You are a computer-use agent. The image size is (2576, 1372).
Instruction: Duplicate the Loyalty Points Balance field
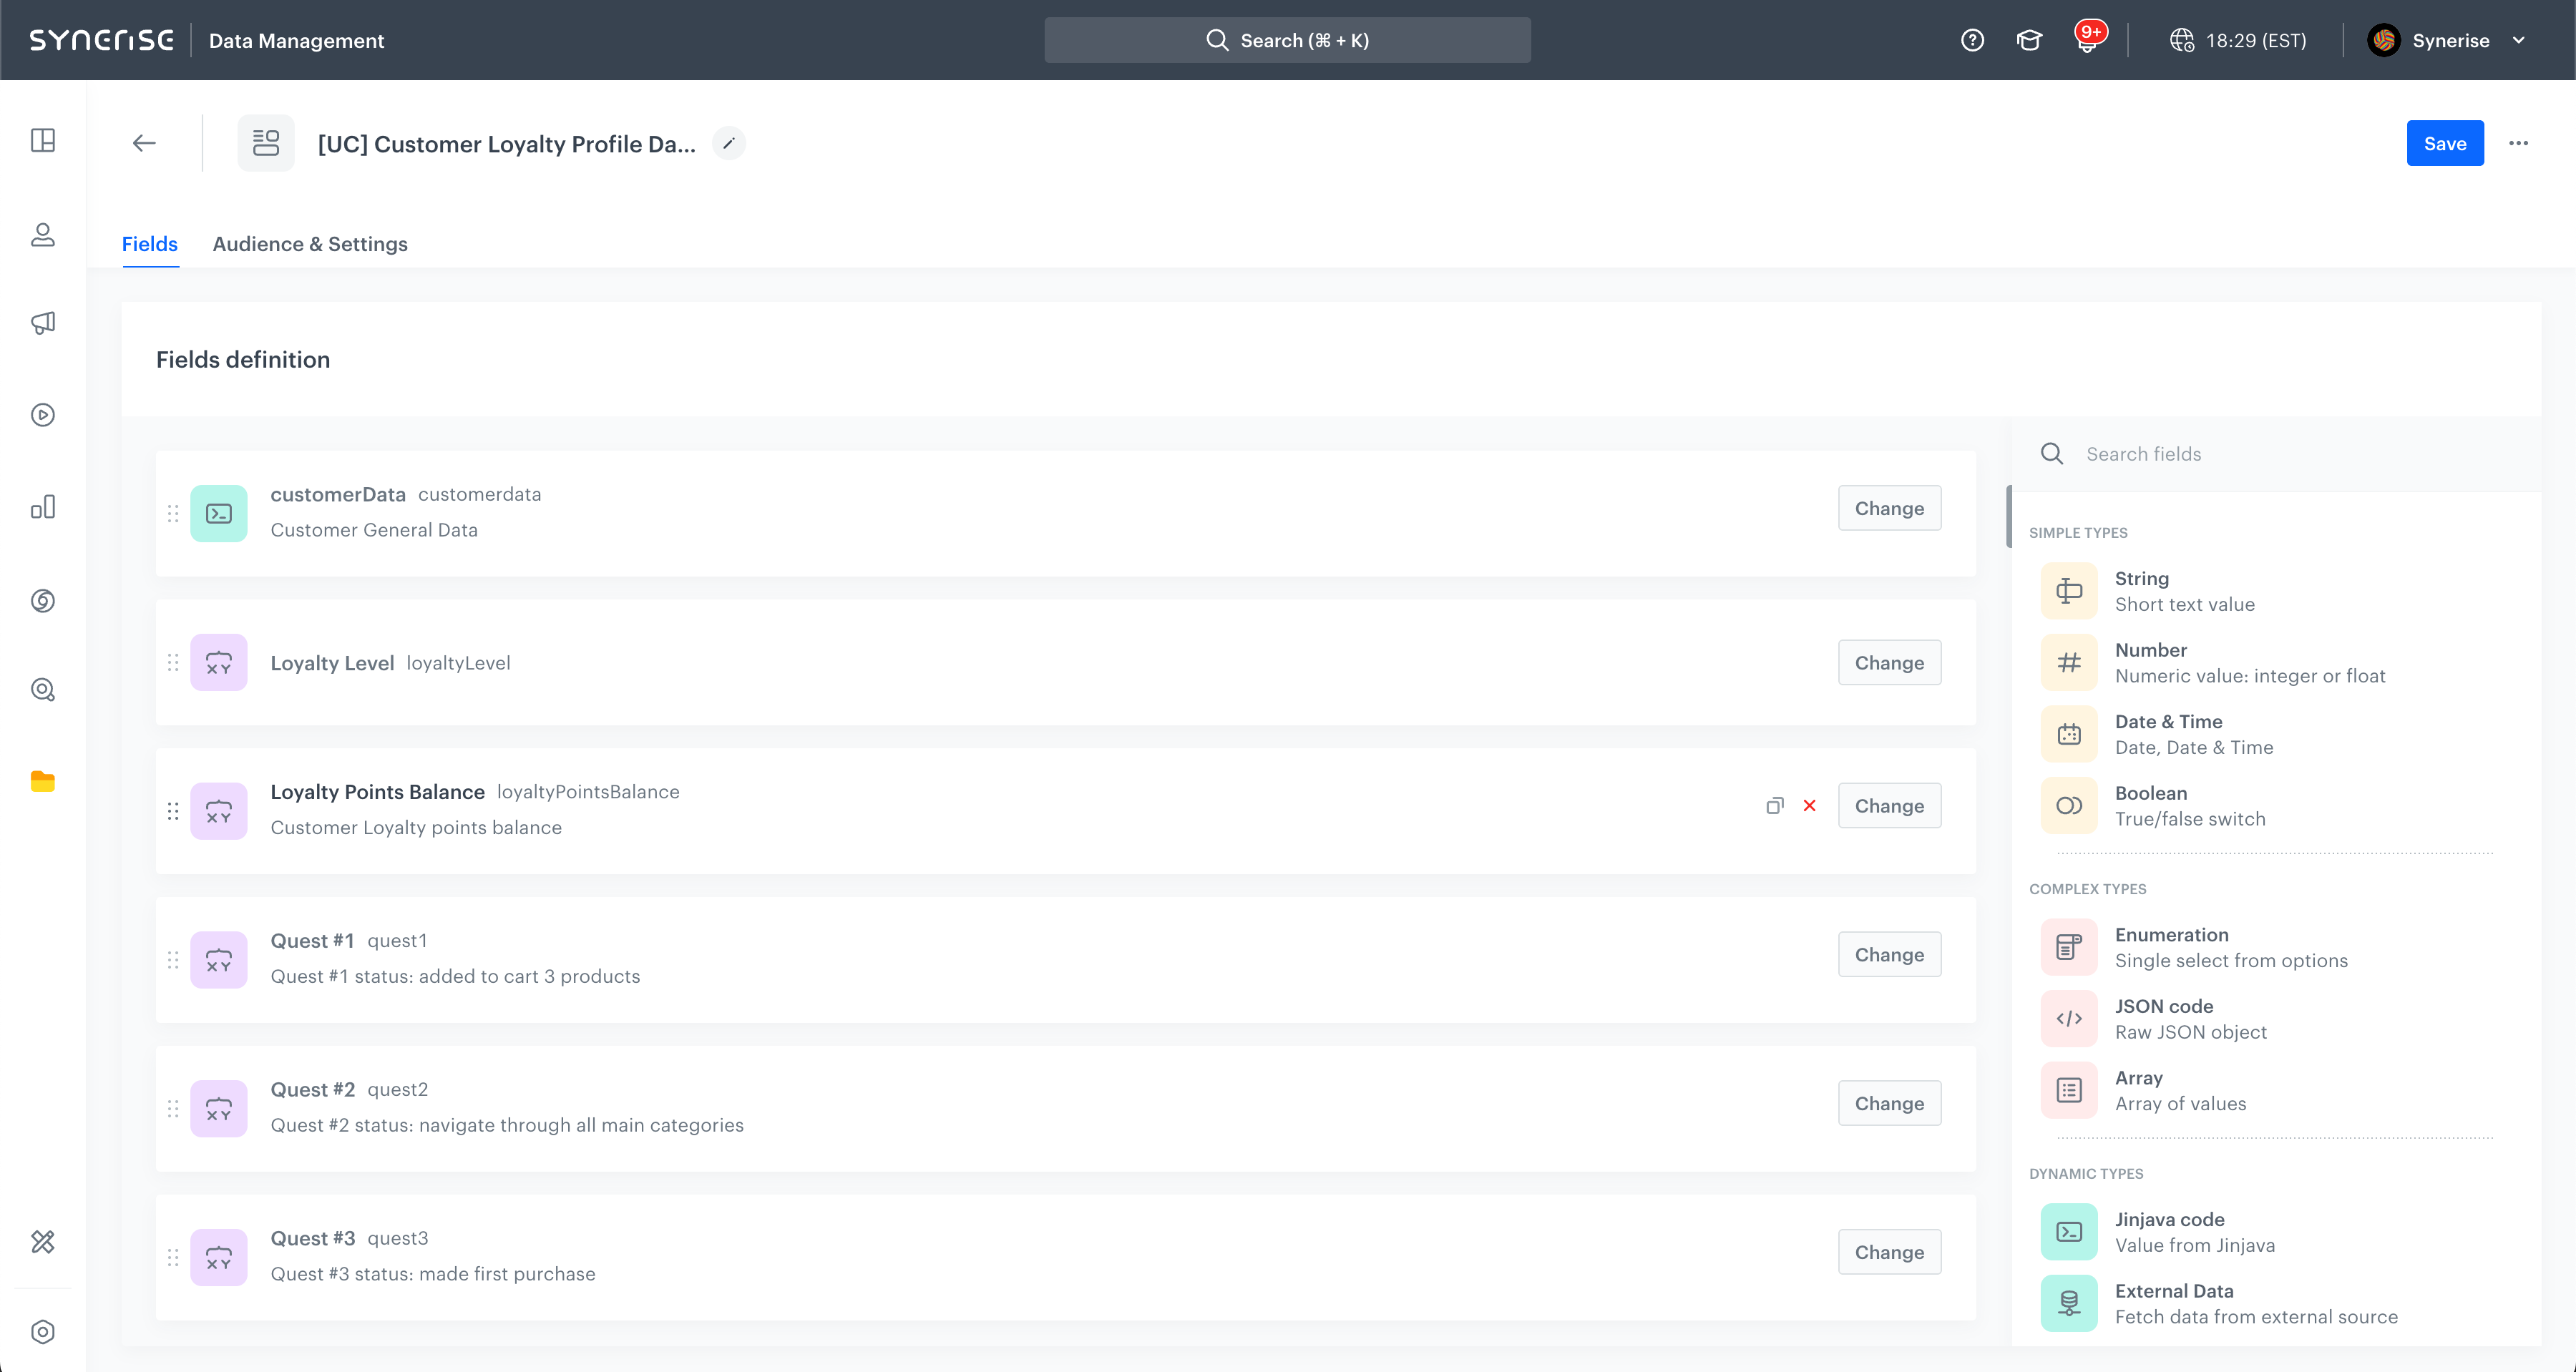1774,805
